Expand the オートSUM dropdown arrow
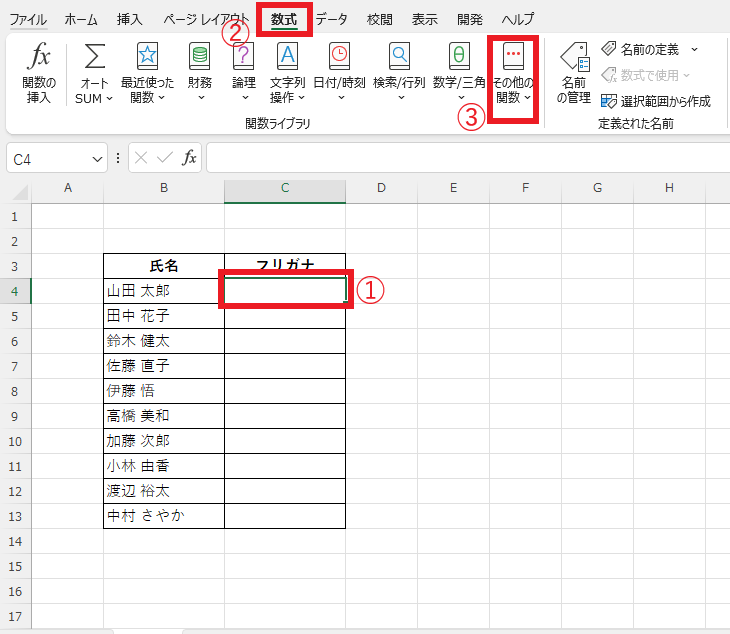 click(x=109, y=99)
